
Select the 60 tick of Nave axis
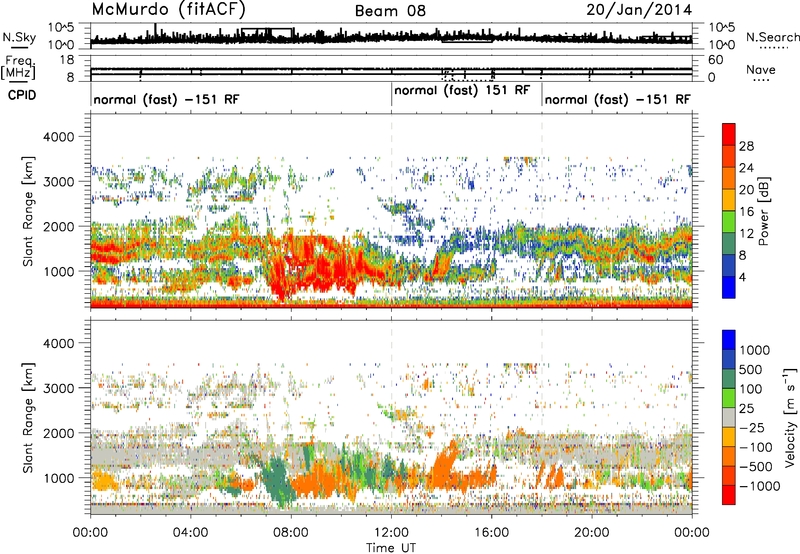(x=715, y=60)
